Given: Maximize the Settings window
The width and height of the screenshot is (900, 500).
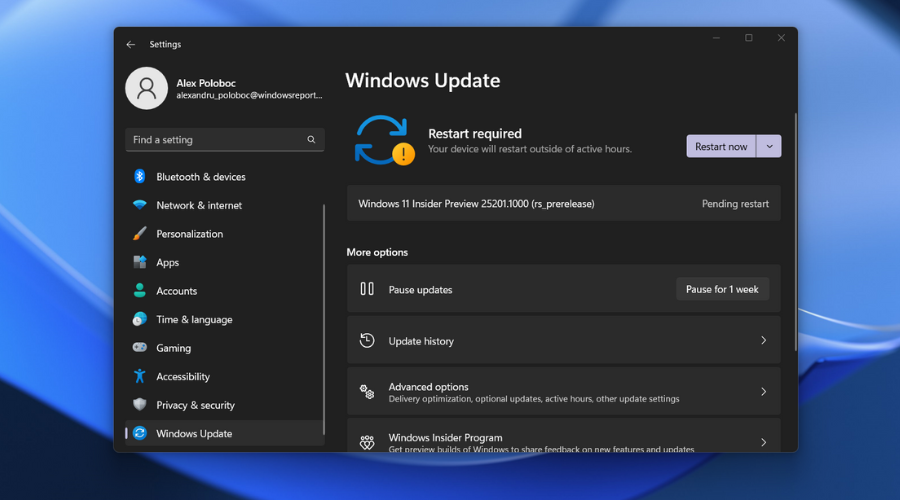Looking at the screenshot, I should [748, 38].
